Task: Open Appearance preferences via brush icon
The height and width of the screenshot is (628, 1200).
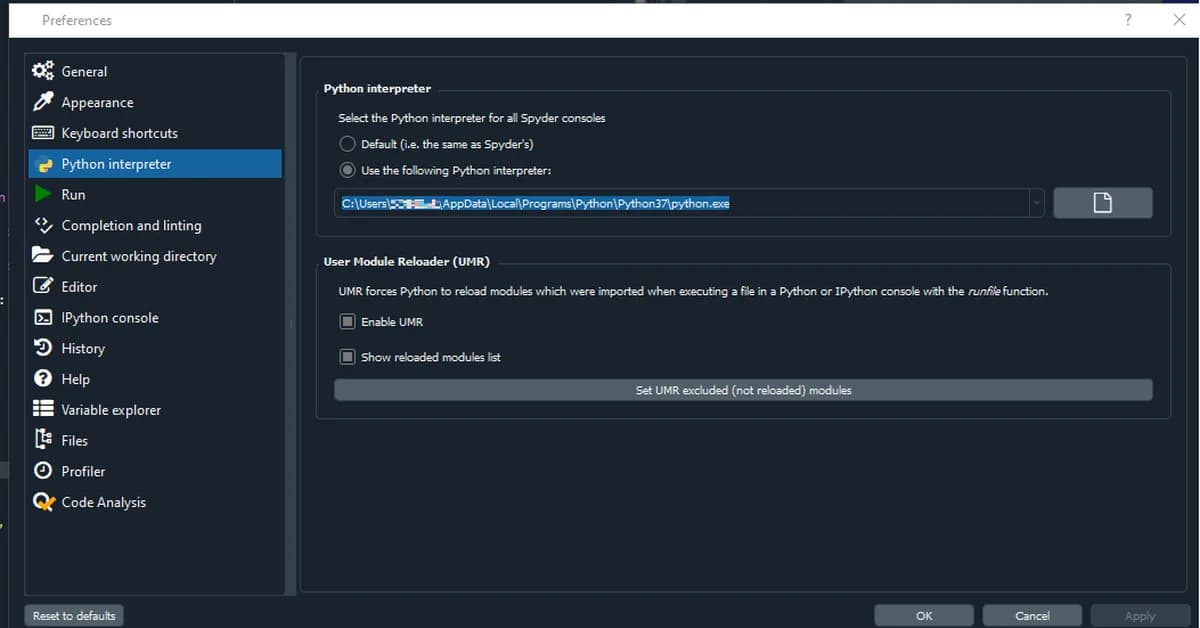Action: click(x=42, y=102)
